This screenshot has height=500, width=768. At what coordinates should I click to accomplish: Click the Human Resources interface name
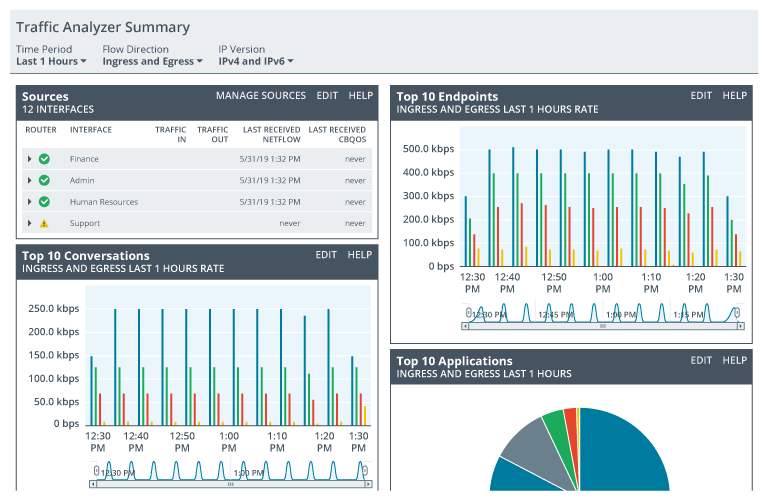coord(104,202)
